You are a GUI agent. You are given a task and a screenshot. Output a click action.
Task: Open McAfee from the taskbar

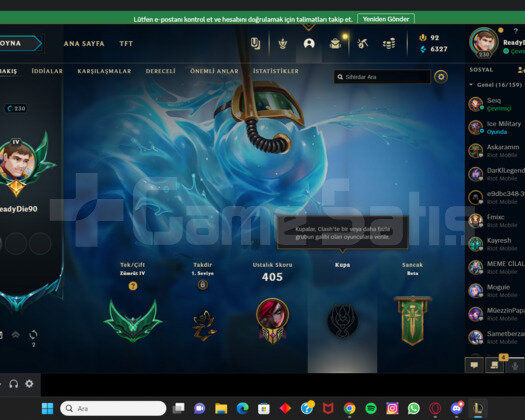pyautogui.click(x=328, y=408)
